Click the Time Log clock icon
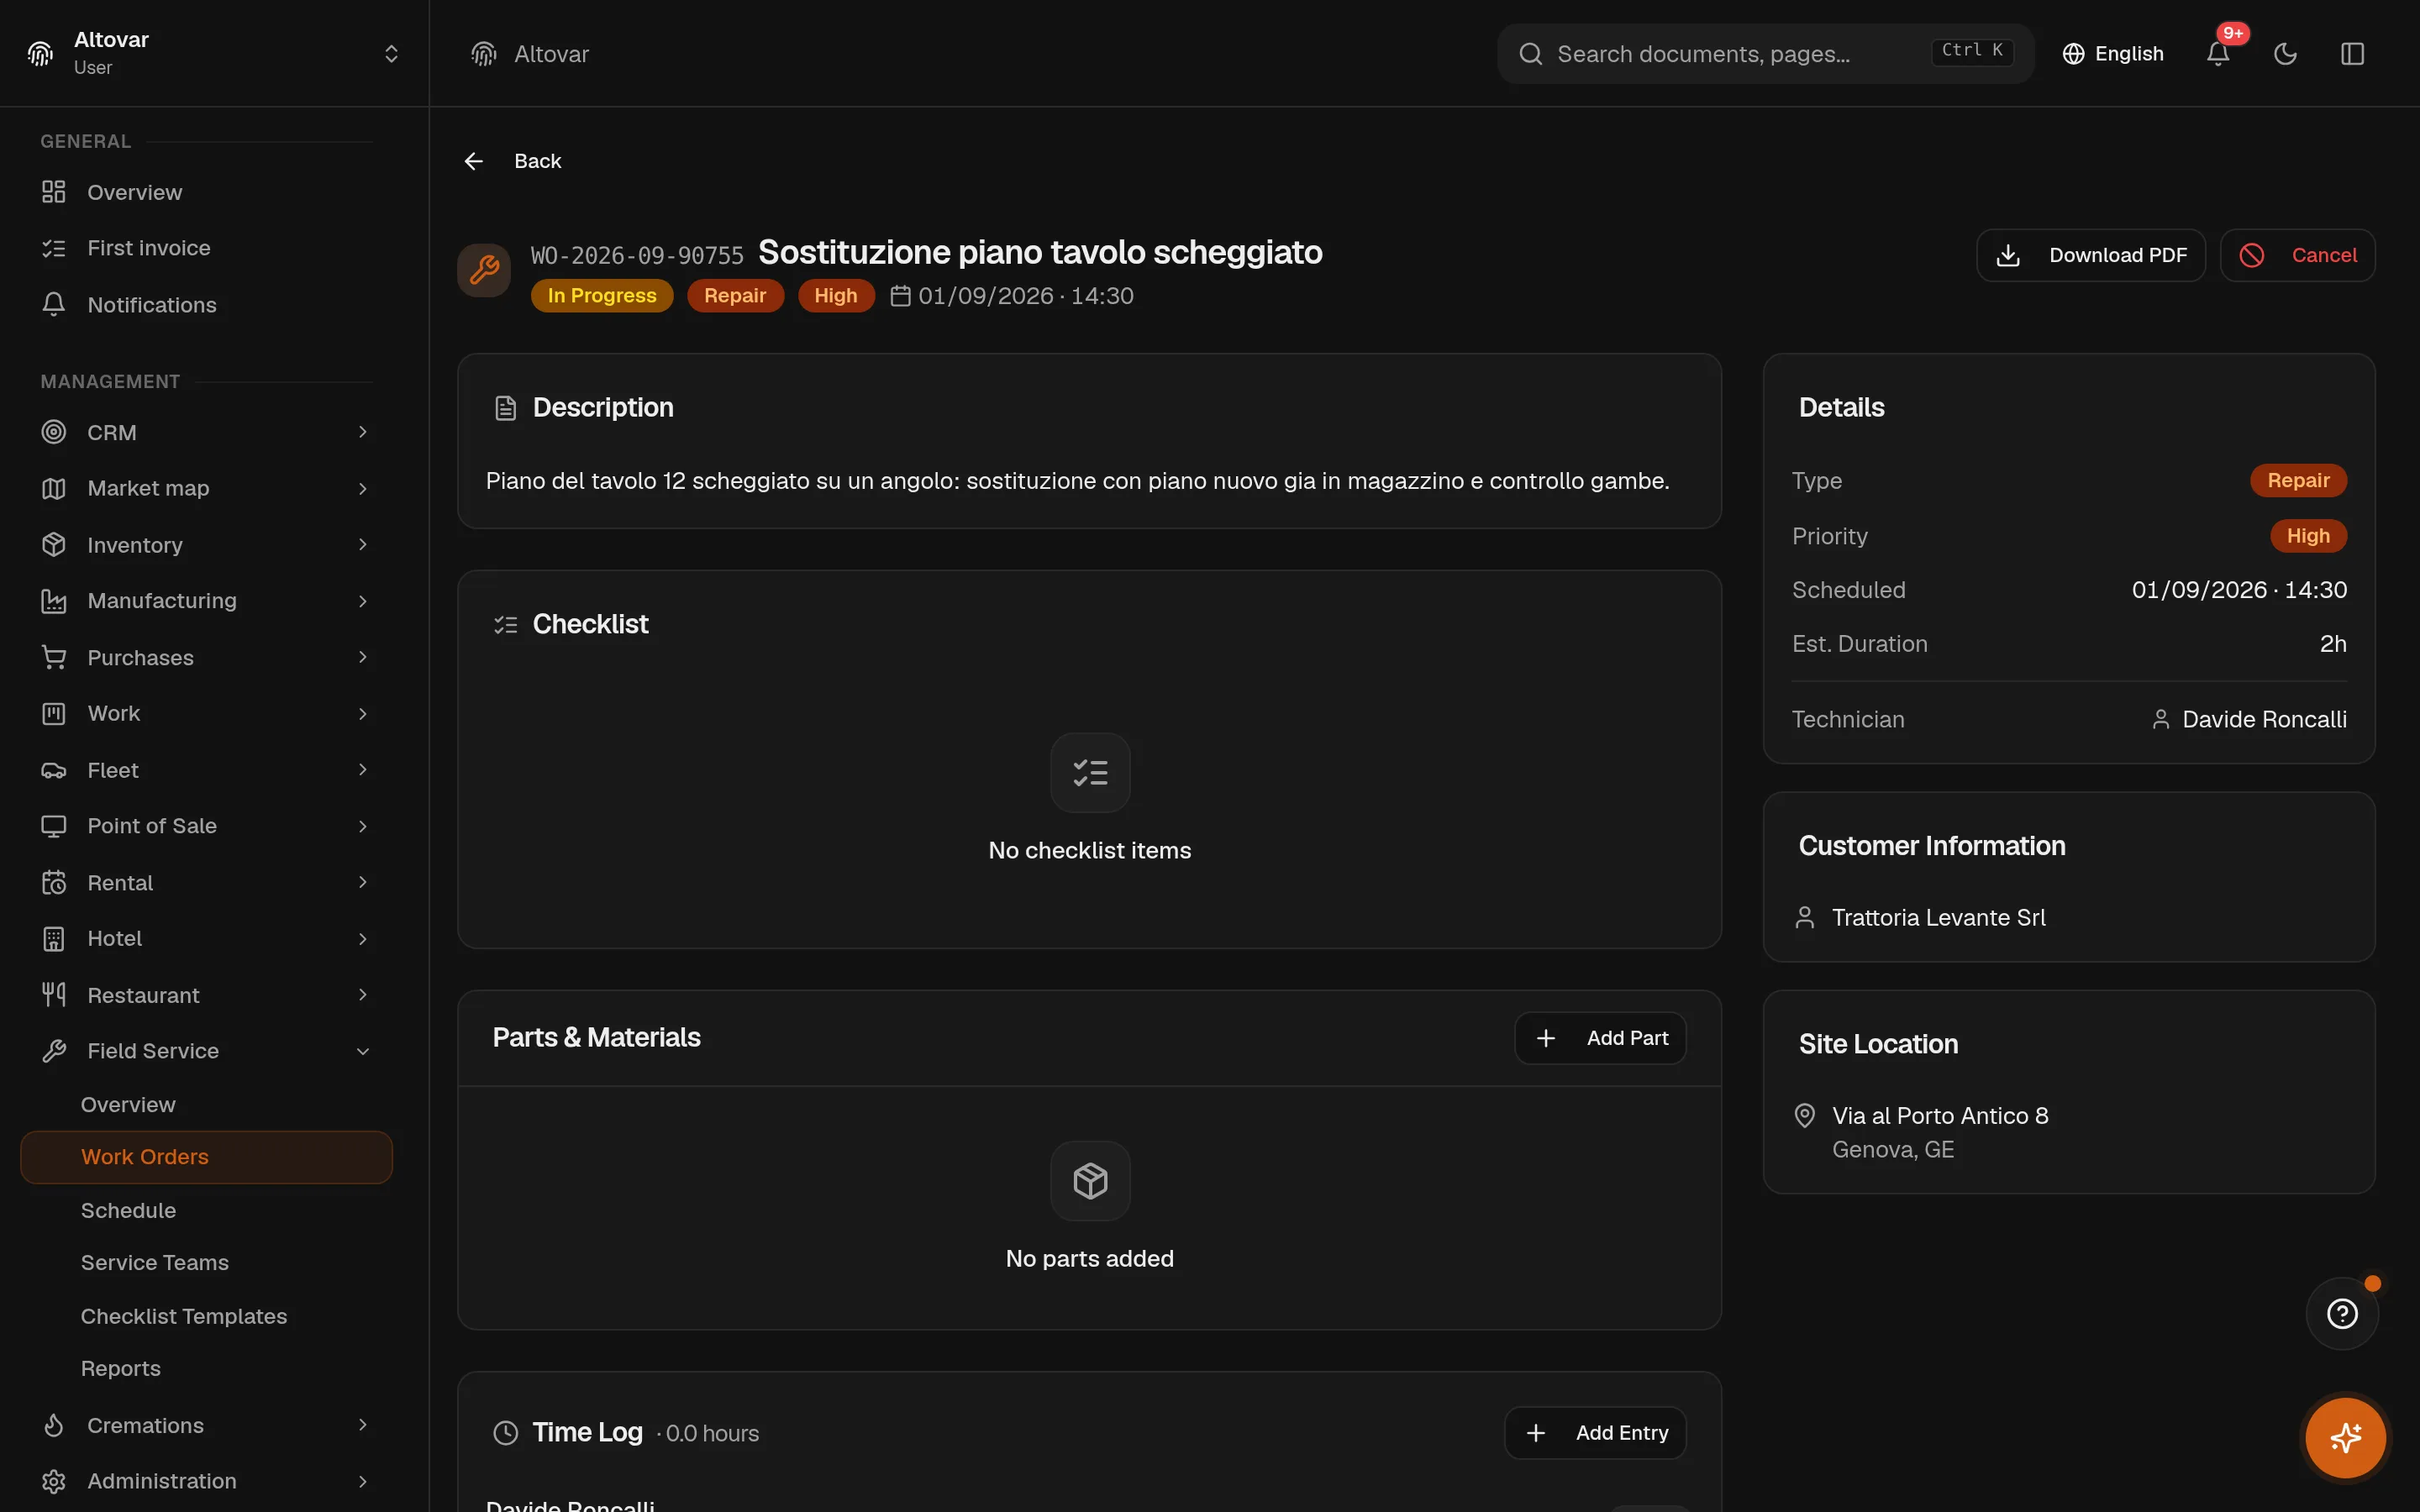Screen dimensions: 2420x1512 point(506,1433)
